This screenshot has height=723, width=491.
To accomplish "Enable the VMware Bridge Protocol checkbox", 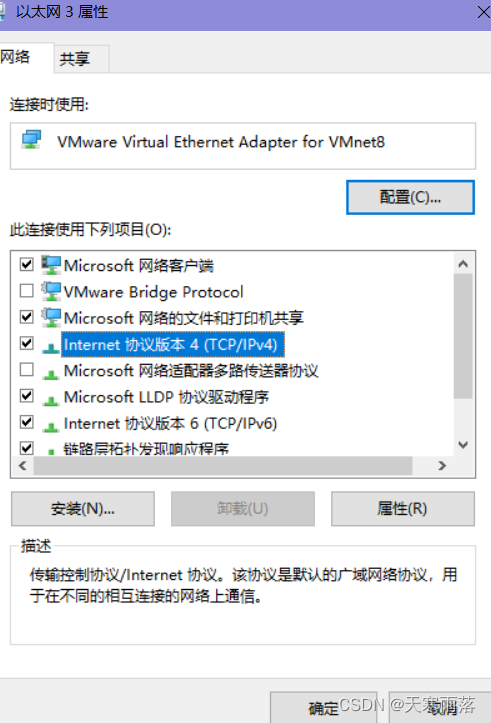I will tap(27, 291).
